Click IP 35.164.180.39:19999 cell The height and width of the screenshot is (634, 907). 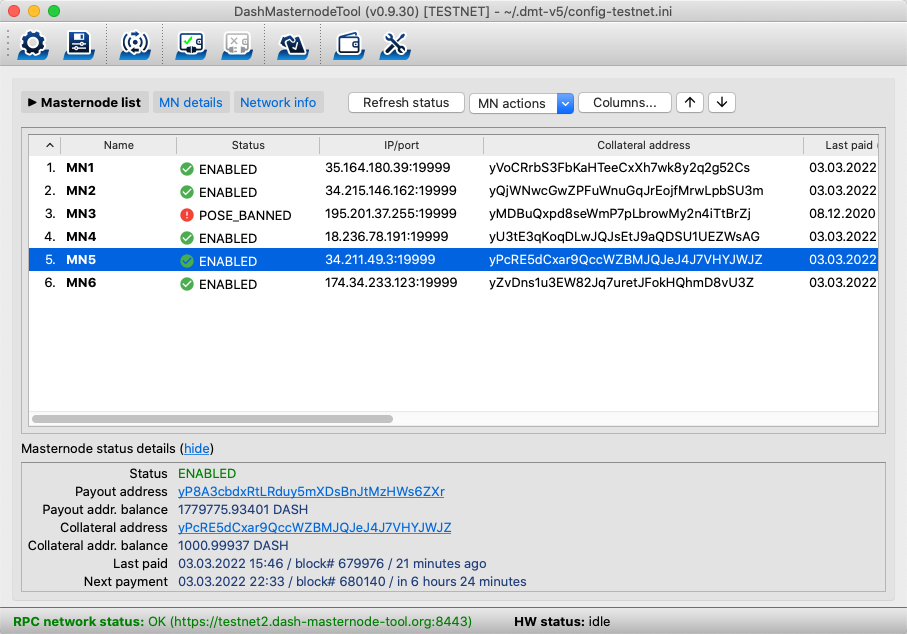click(x=388, y=168)
